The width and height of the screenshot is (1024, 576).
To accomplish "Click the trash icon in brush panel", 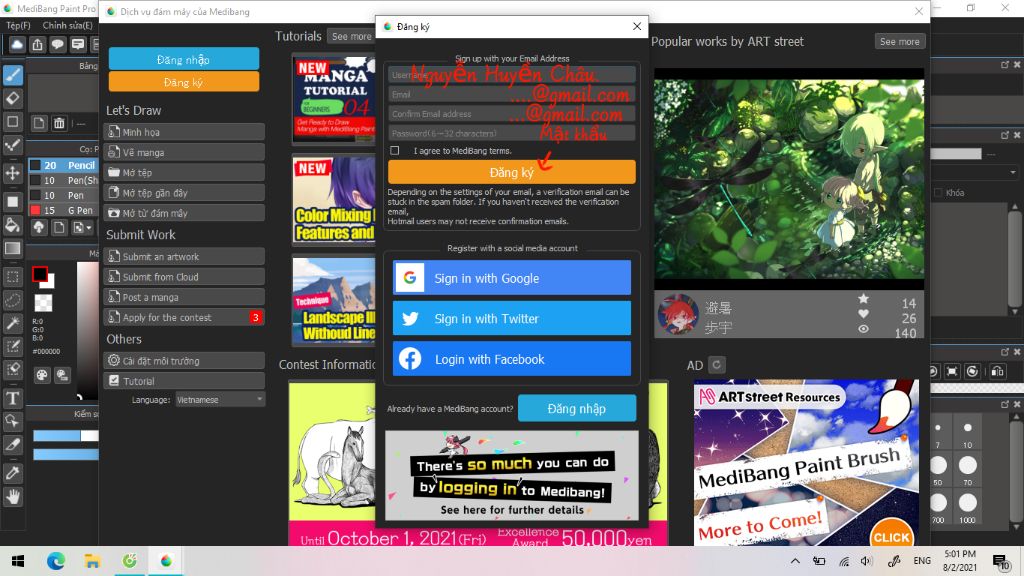I will (59, 123).
